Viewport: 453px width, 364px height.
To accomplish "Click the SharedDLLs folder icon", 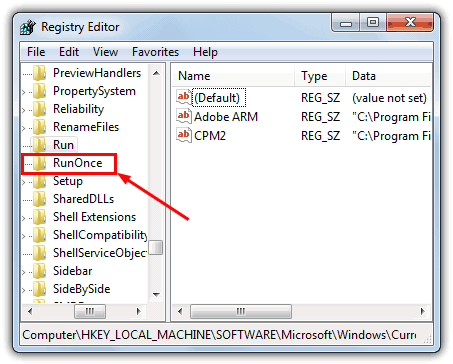I will click(40, 199).
